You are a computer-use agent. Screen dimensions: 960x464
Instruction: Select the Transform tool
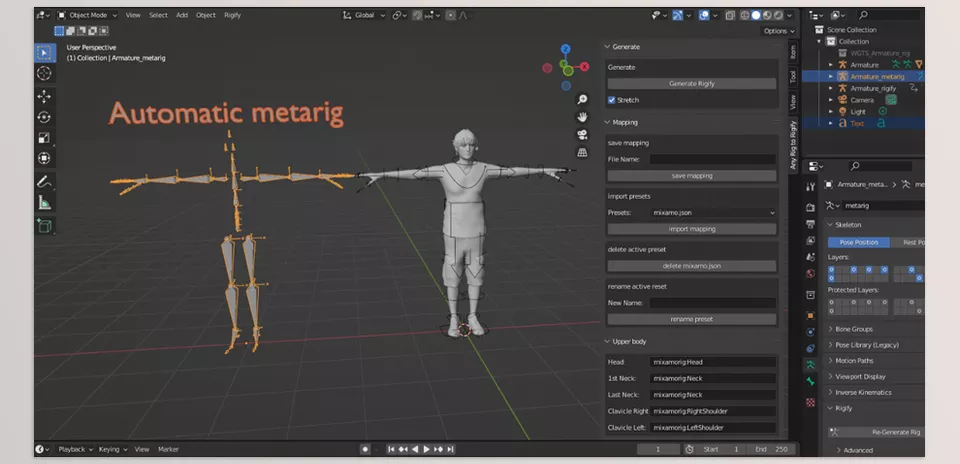[45, 159]
